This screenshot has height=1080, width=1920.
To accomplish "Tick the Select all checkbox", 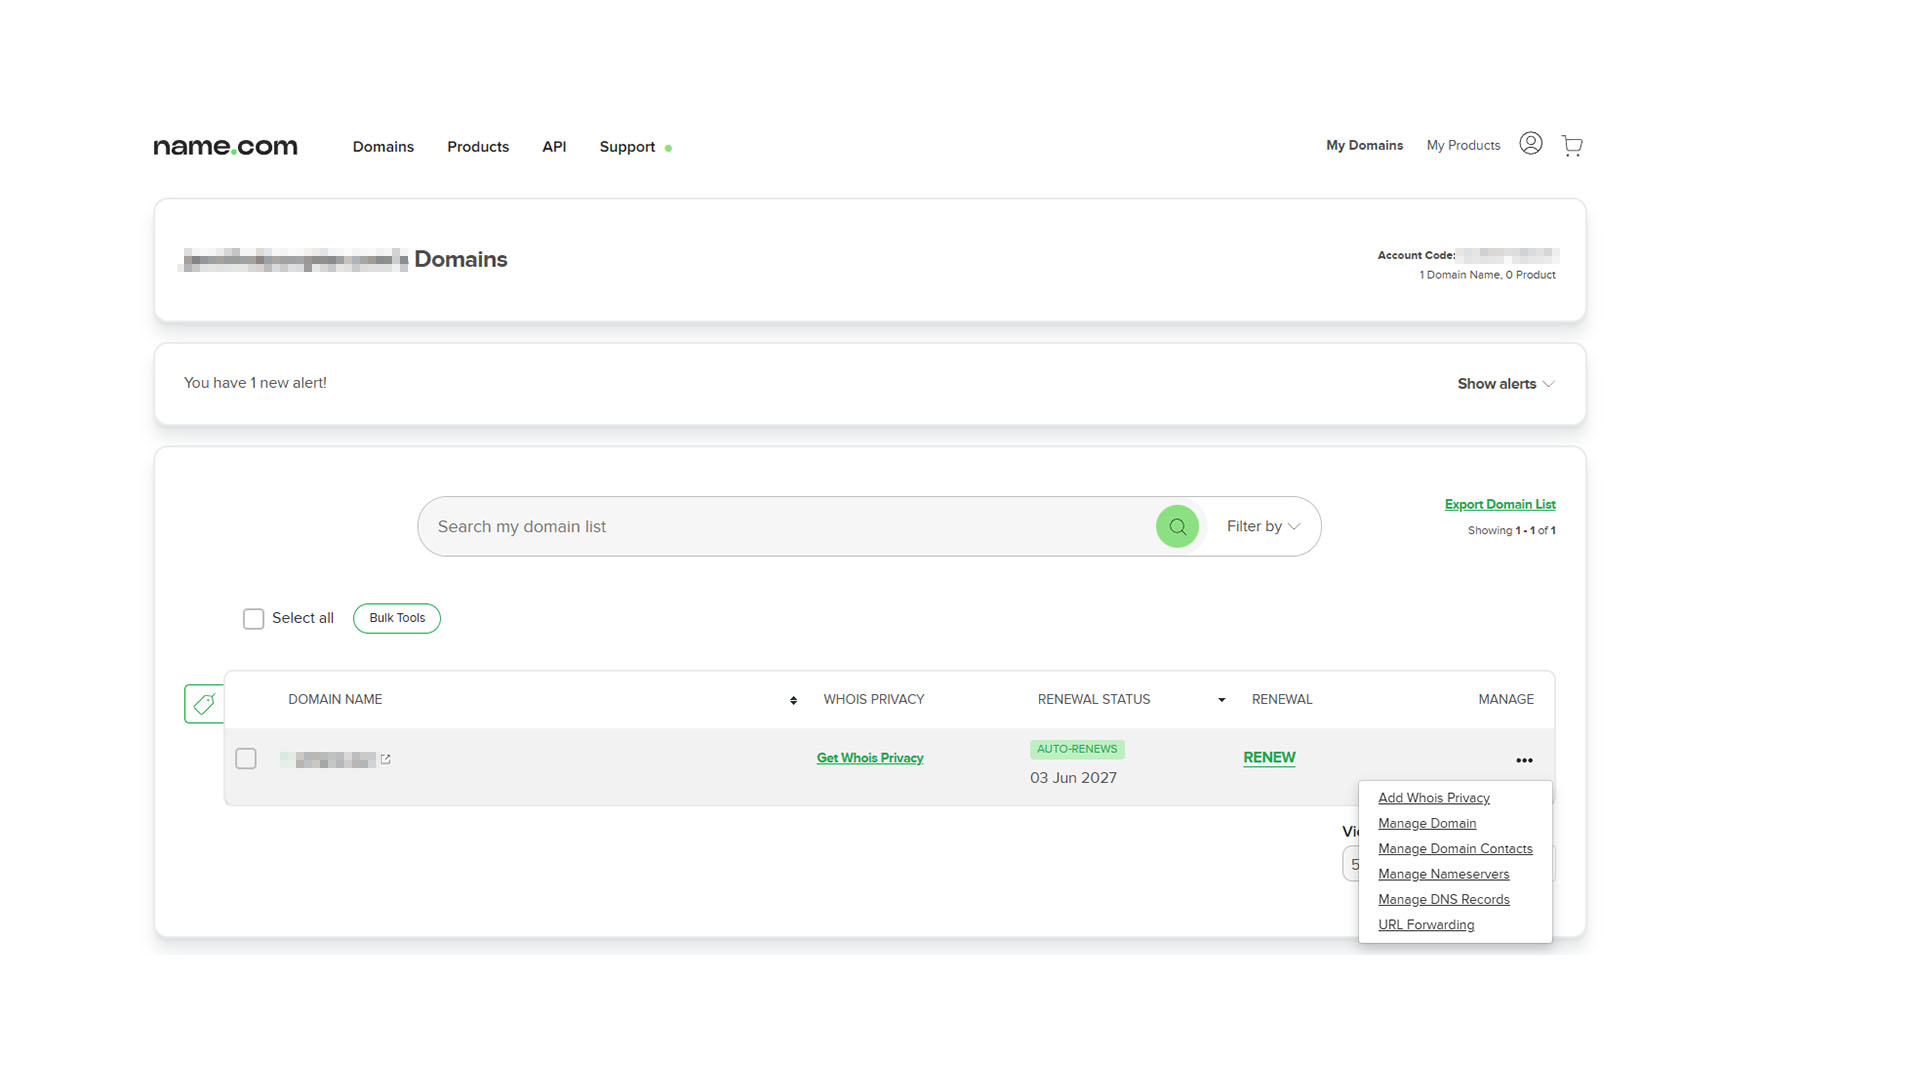I will [254, 619].
